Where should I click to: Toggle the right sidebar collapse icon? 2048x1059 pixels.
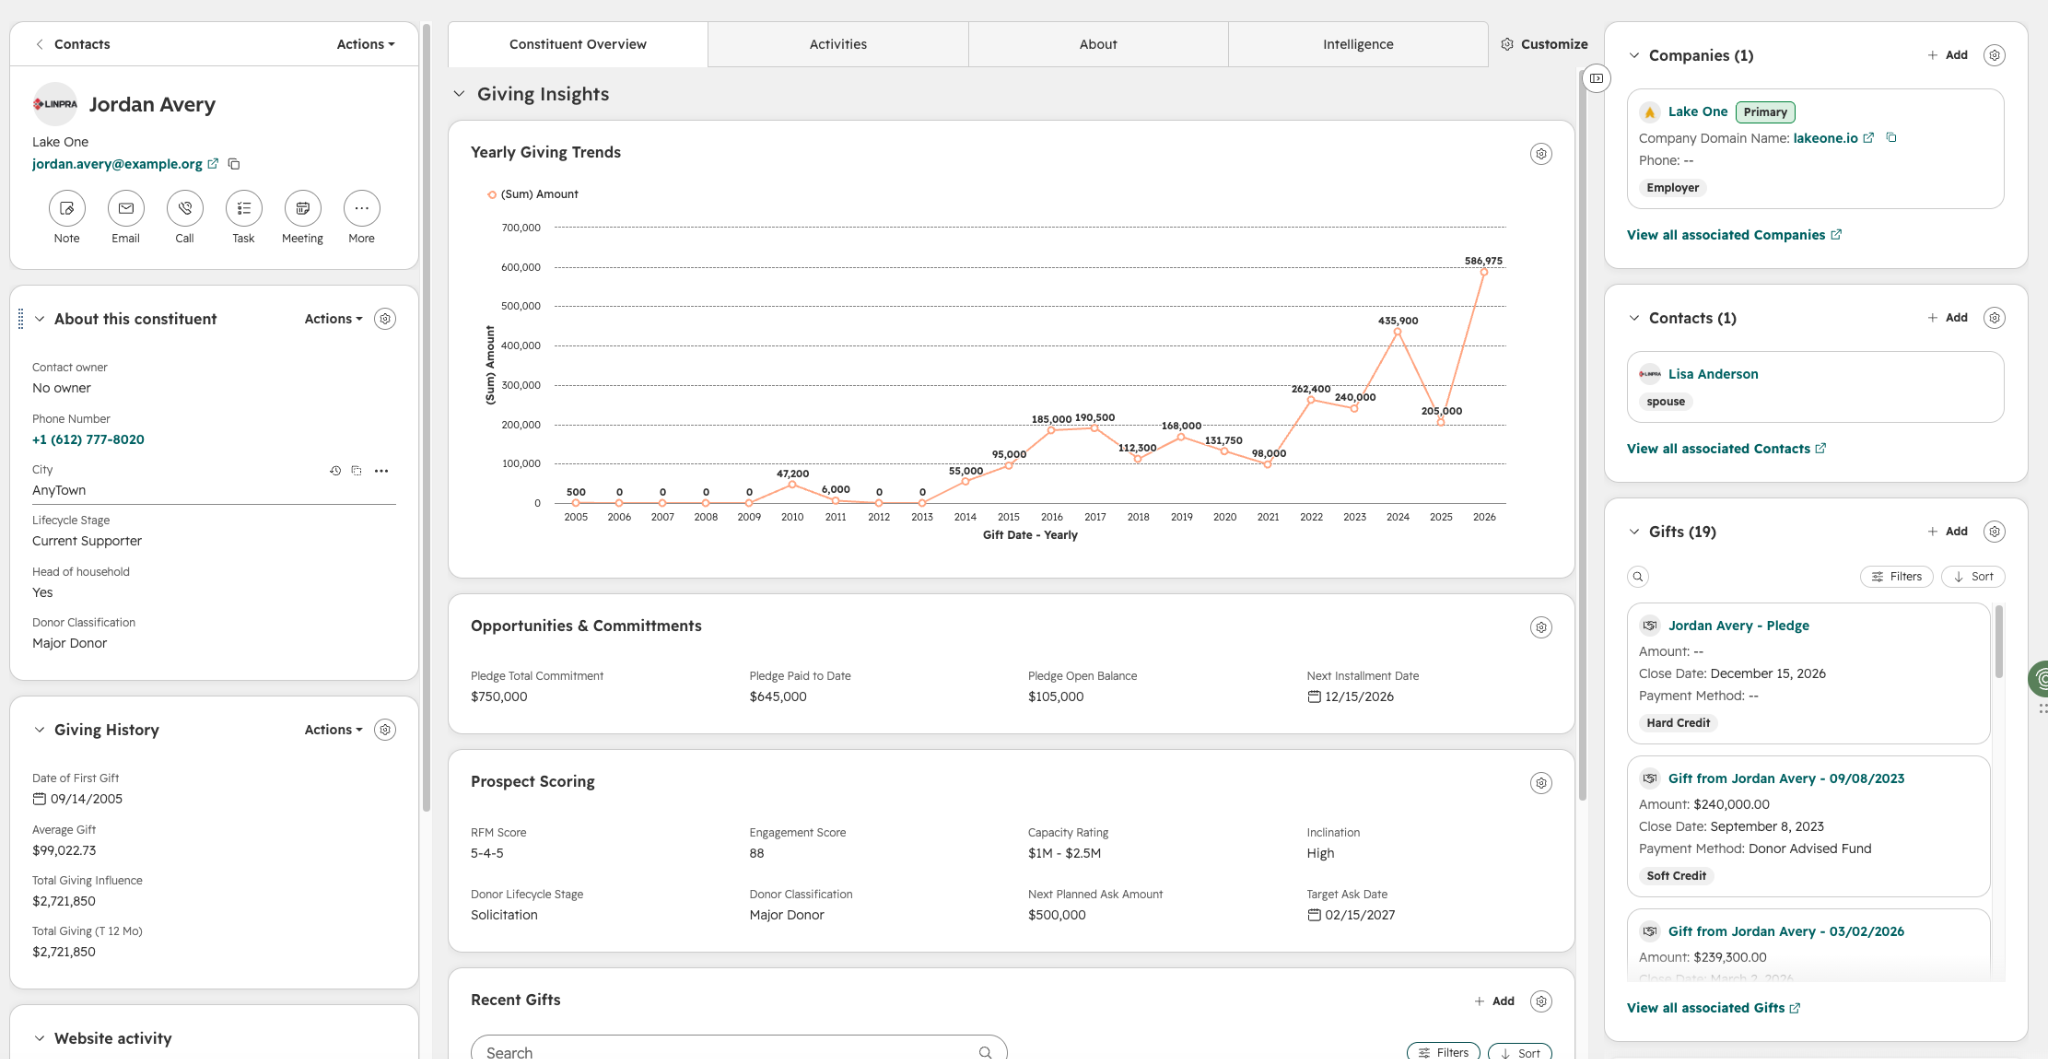pos(1597,78)
